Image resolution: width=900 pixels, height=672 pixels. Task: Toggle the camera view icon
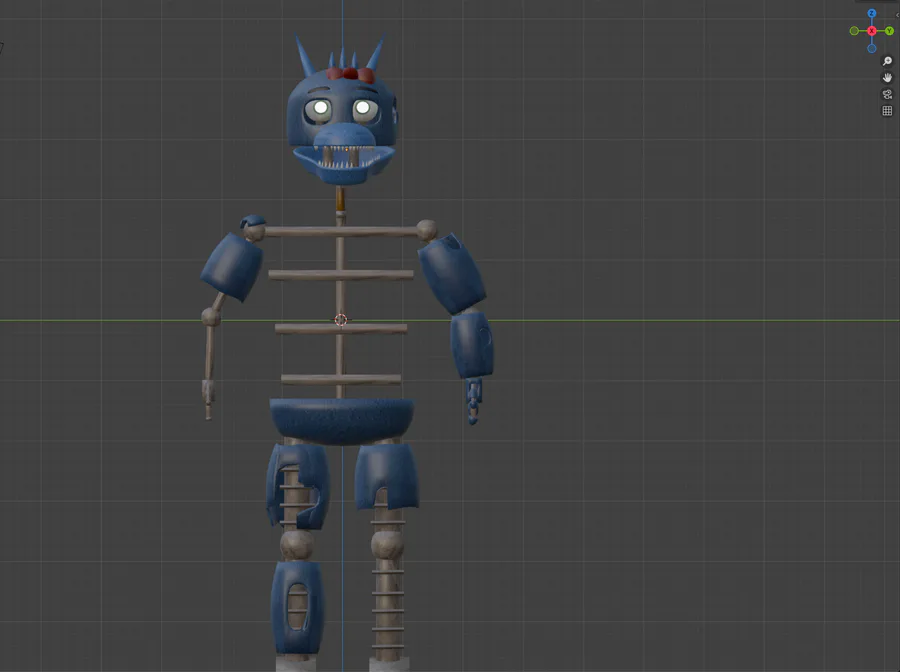pyautogui.click(x=887, y=94)
